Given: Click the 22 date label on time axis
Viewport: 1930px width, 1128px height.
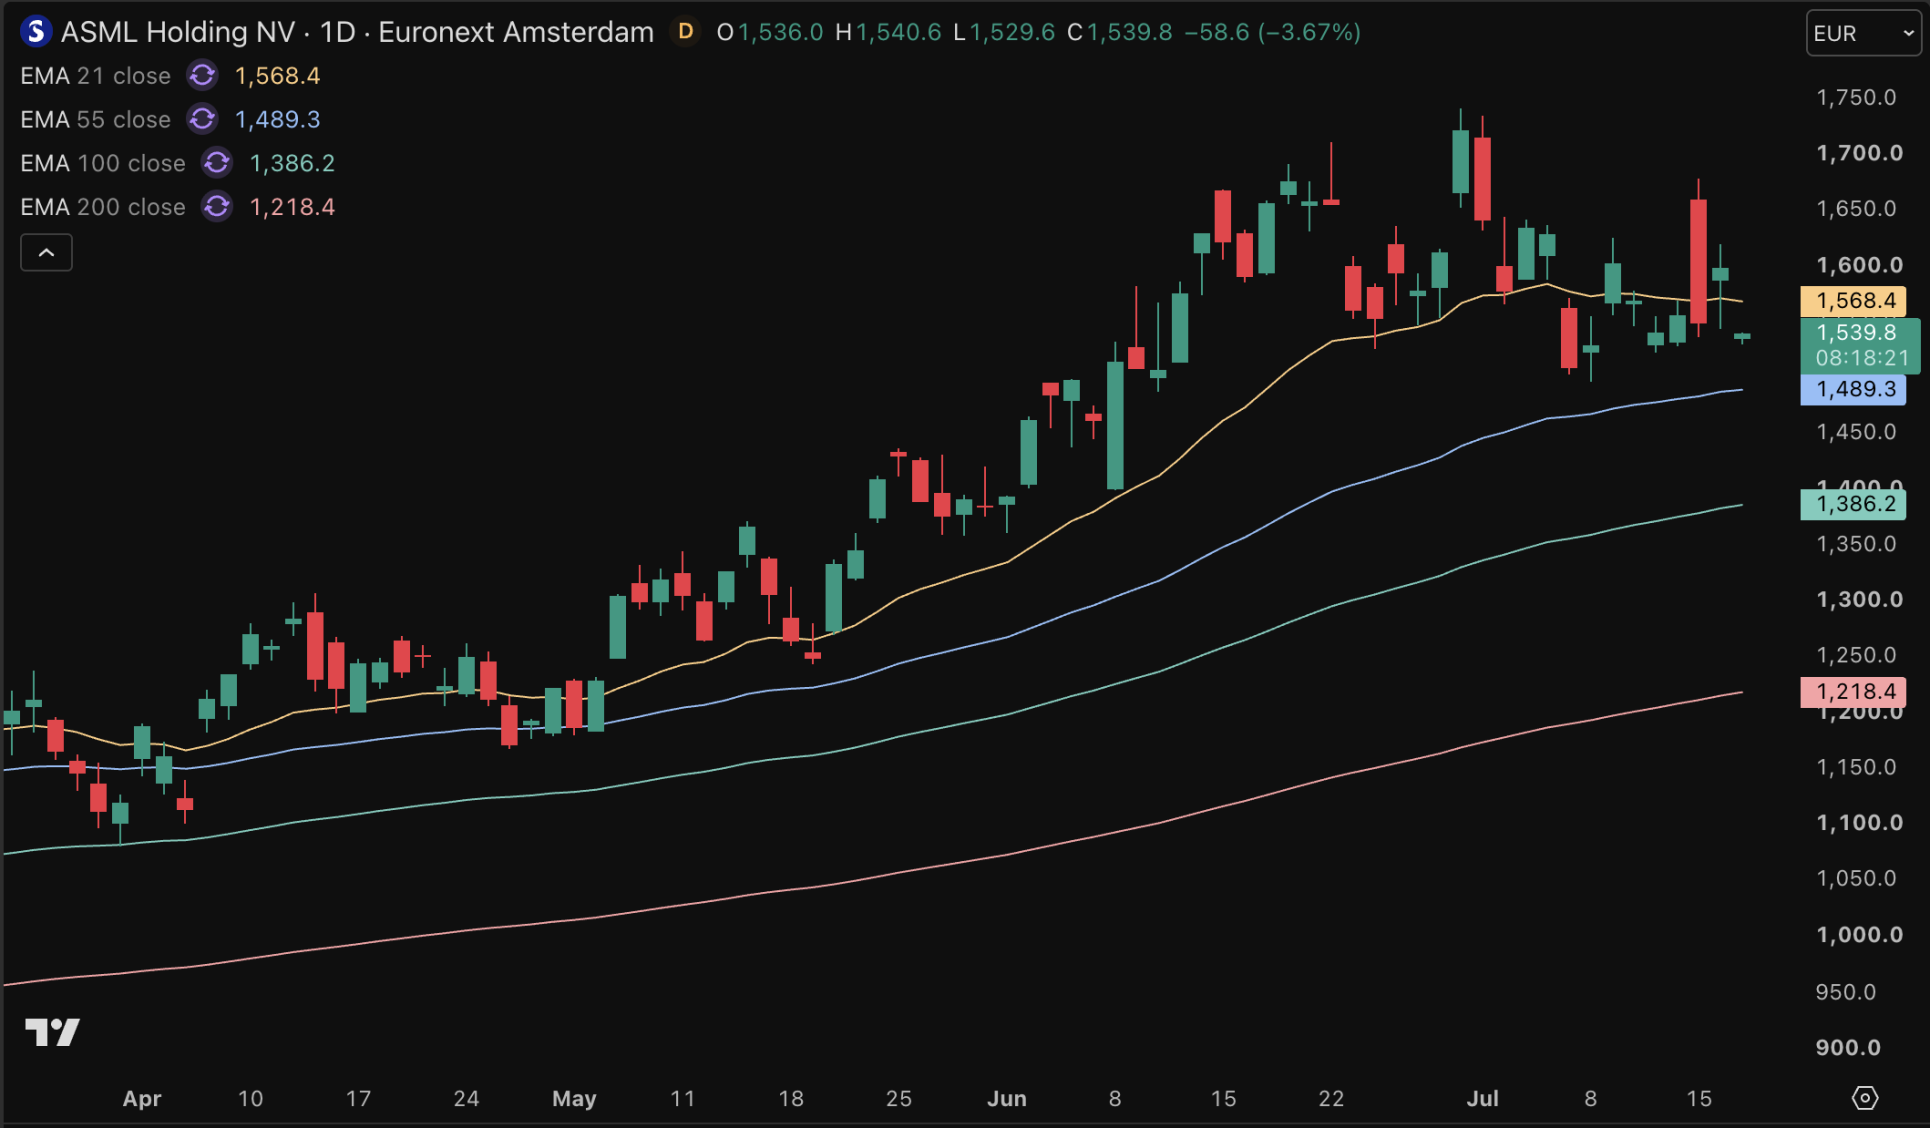Looking at the screenshot, I should pyautogui.click(x=1331, y=1098).
